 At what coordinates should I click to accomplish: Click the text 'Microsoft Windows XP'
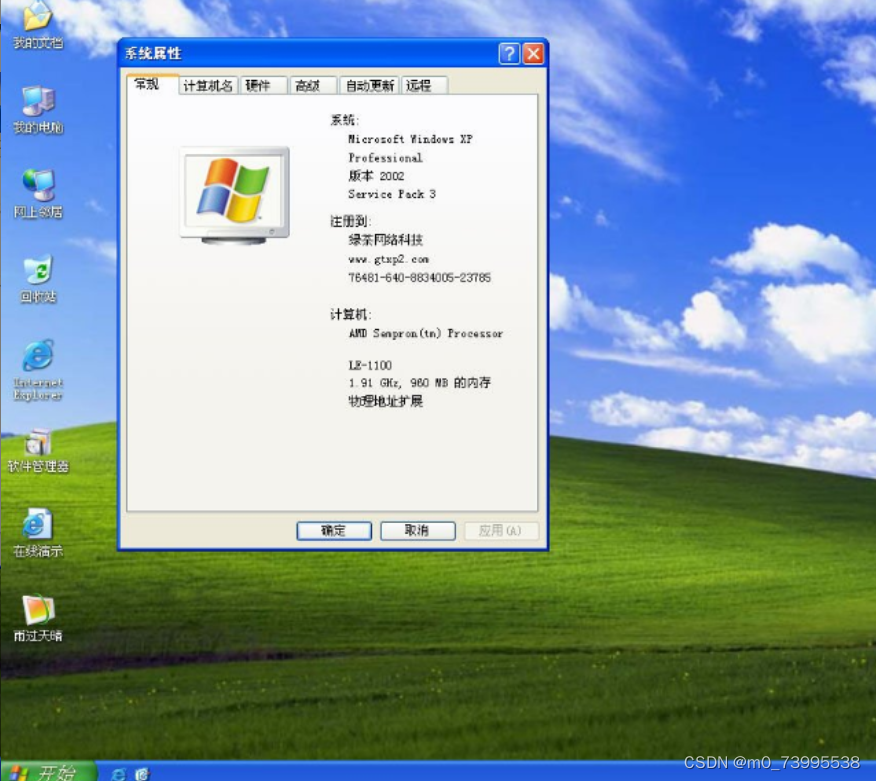(410, 139)
